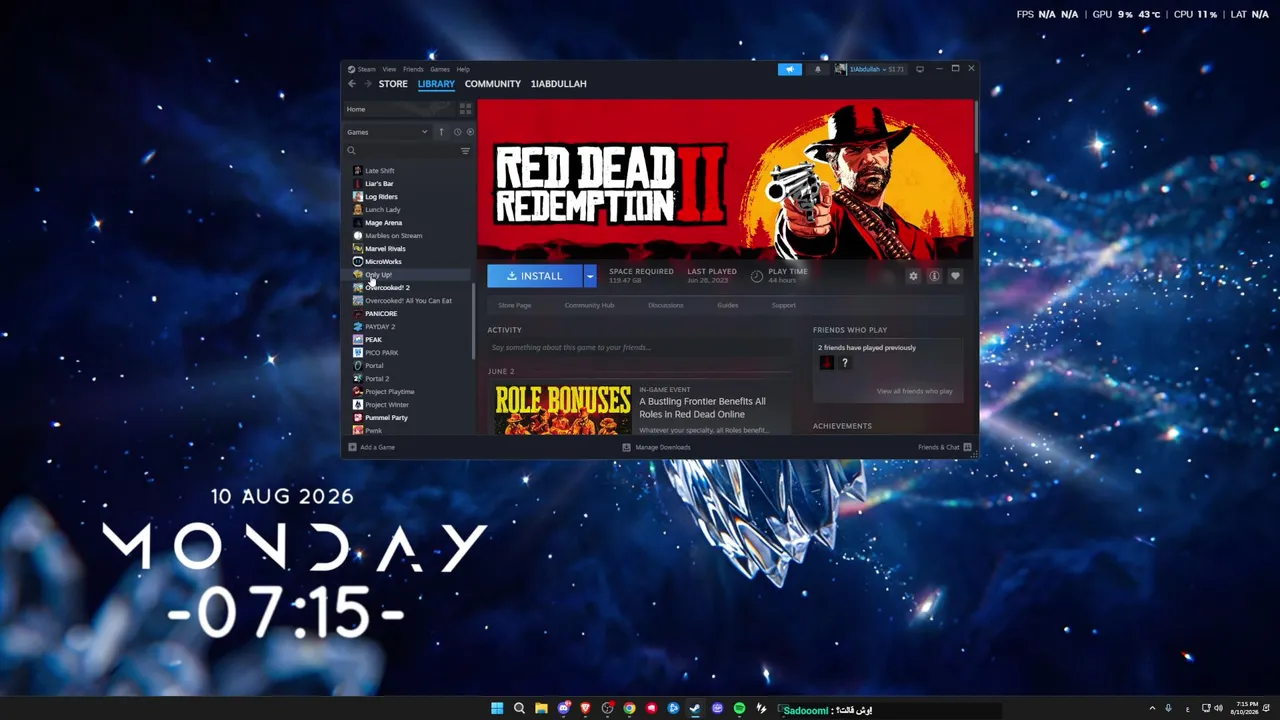
Task: Open Manage Downloads
Action: pyautogui.click(x=656, y=447)
